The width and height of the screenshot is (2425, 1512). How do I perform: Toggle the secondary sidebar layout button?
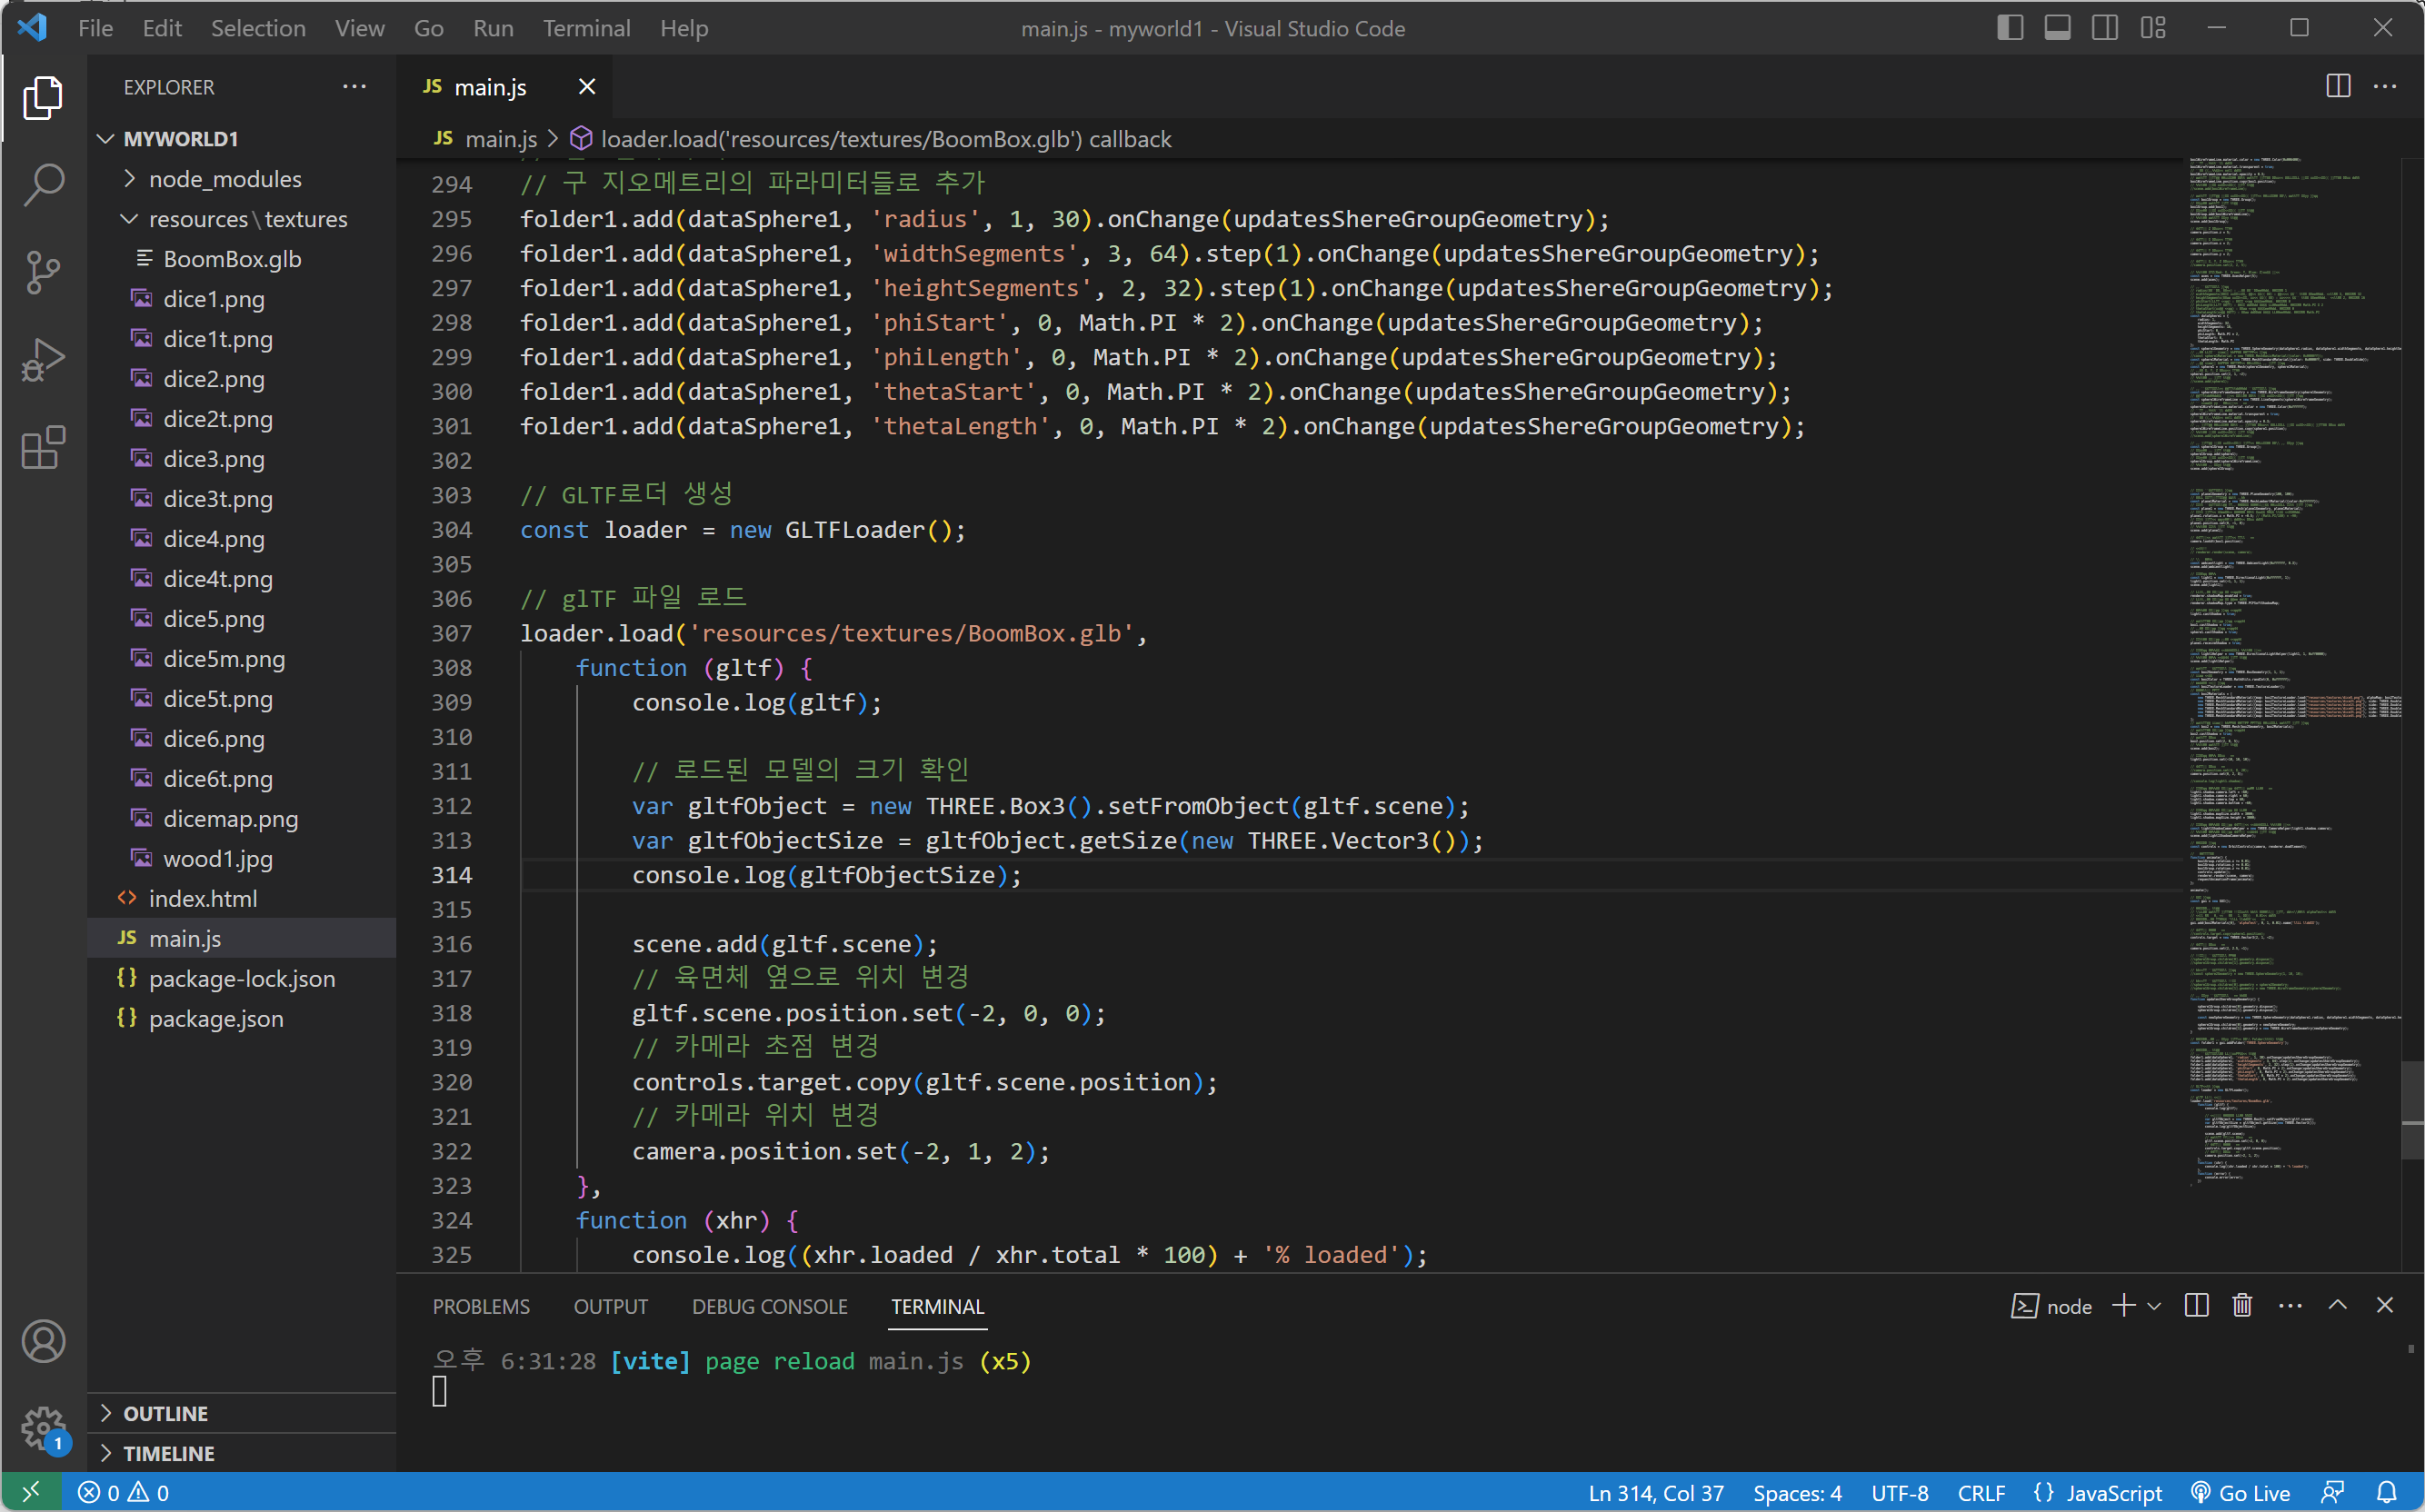[x=2105, y=28]
